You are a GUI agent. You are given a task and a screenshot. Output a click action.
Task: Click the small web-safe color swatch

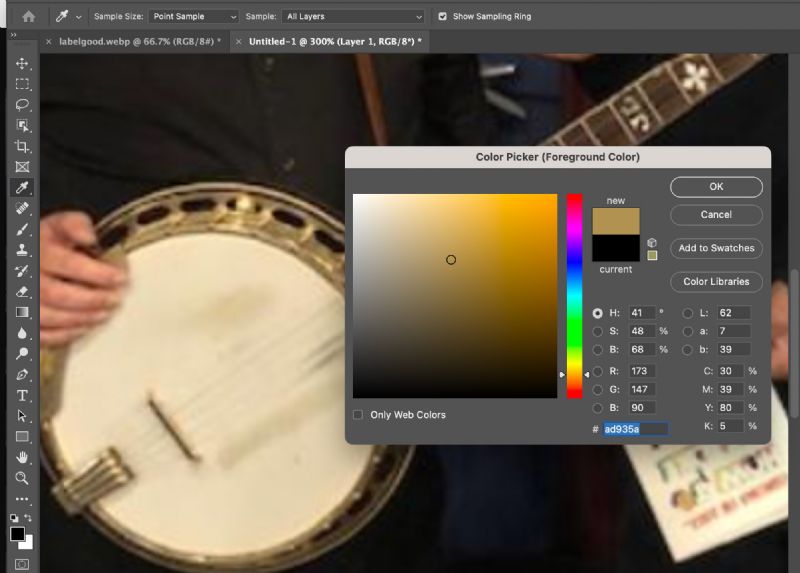(x=652, y=256)
